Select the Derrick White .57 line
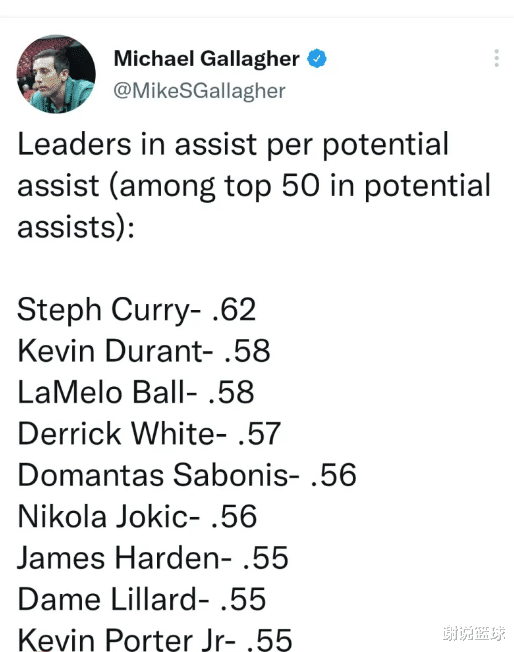 149,434
